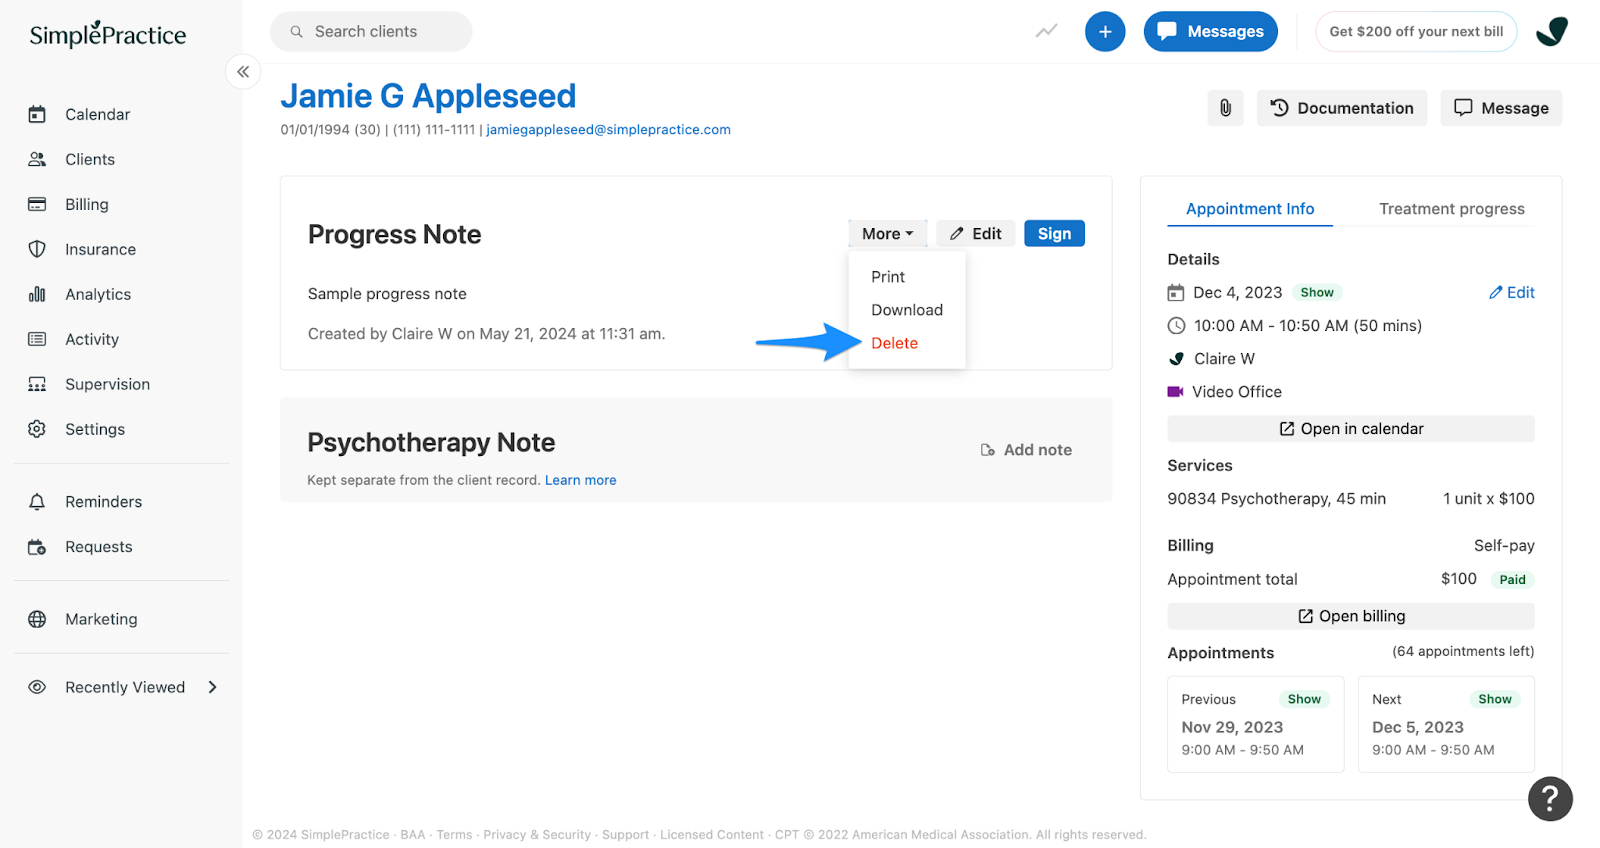Screen dimensions: 1600x848
Task: Open the Analytics bar chart icon
Action: pos(37,294)
